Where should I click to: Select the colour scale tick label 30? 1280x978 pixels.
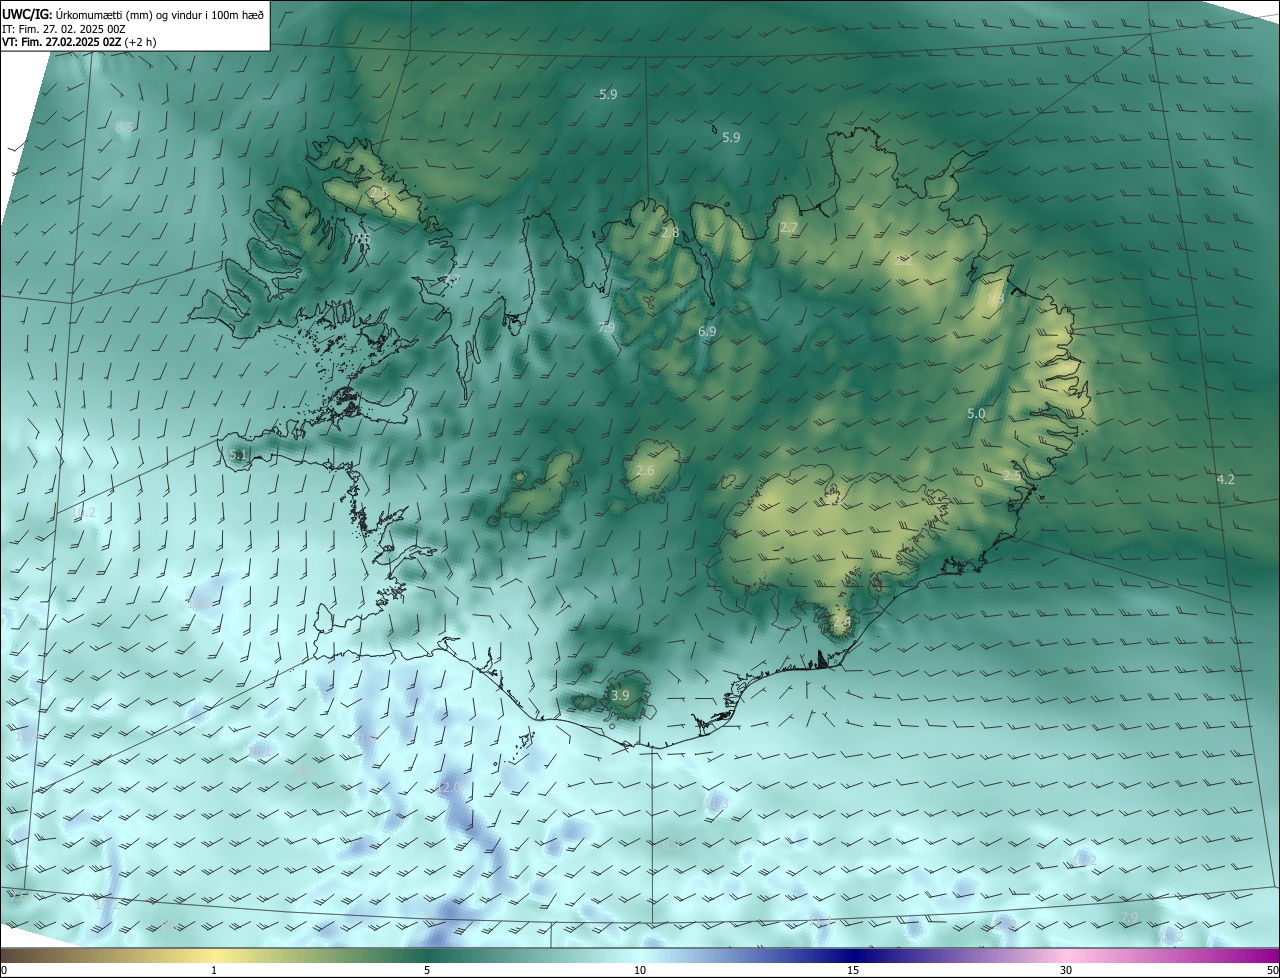point(1066,970)
